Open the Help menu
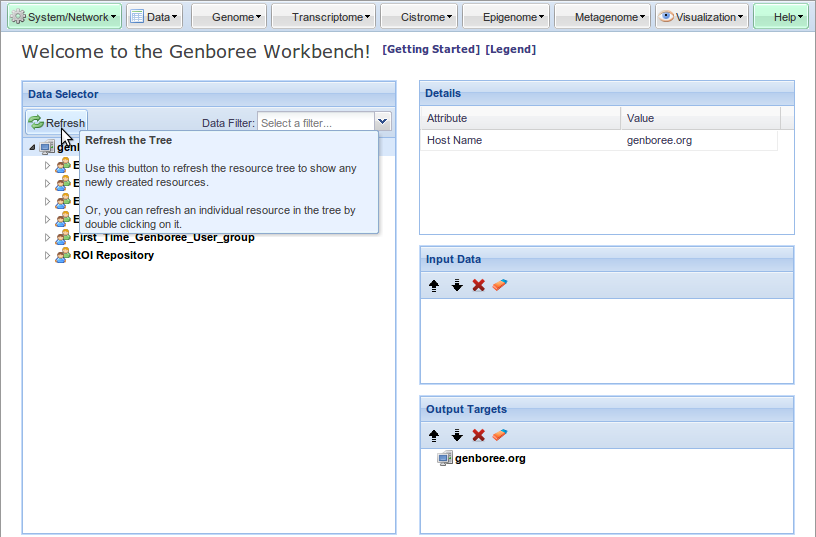Screen dimensions: 816x537 click(x=781, y=17)
